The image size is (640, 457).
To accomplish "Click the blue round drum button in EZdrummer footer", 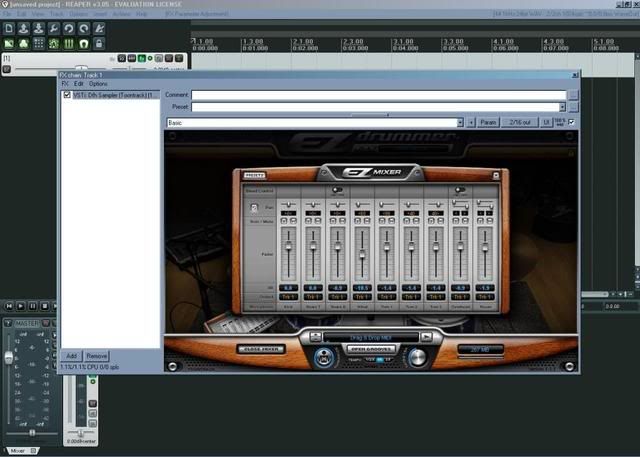I will (x=324, y=358).
